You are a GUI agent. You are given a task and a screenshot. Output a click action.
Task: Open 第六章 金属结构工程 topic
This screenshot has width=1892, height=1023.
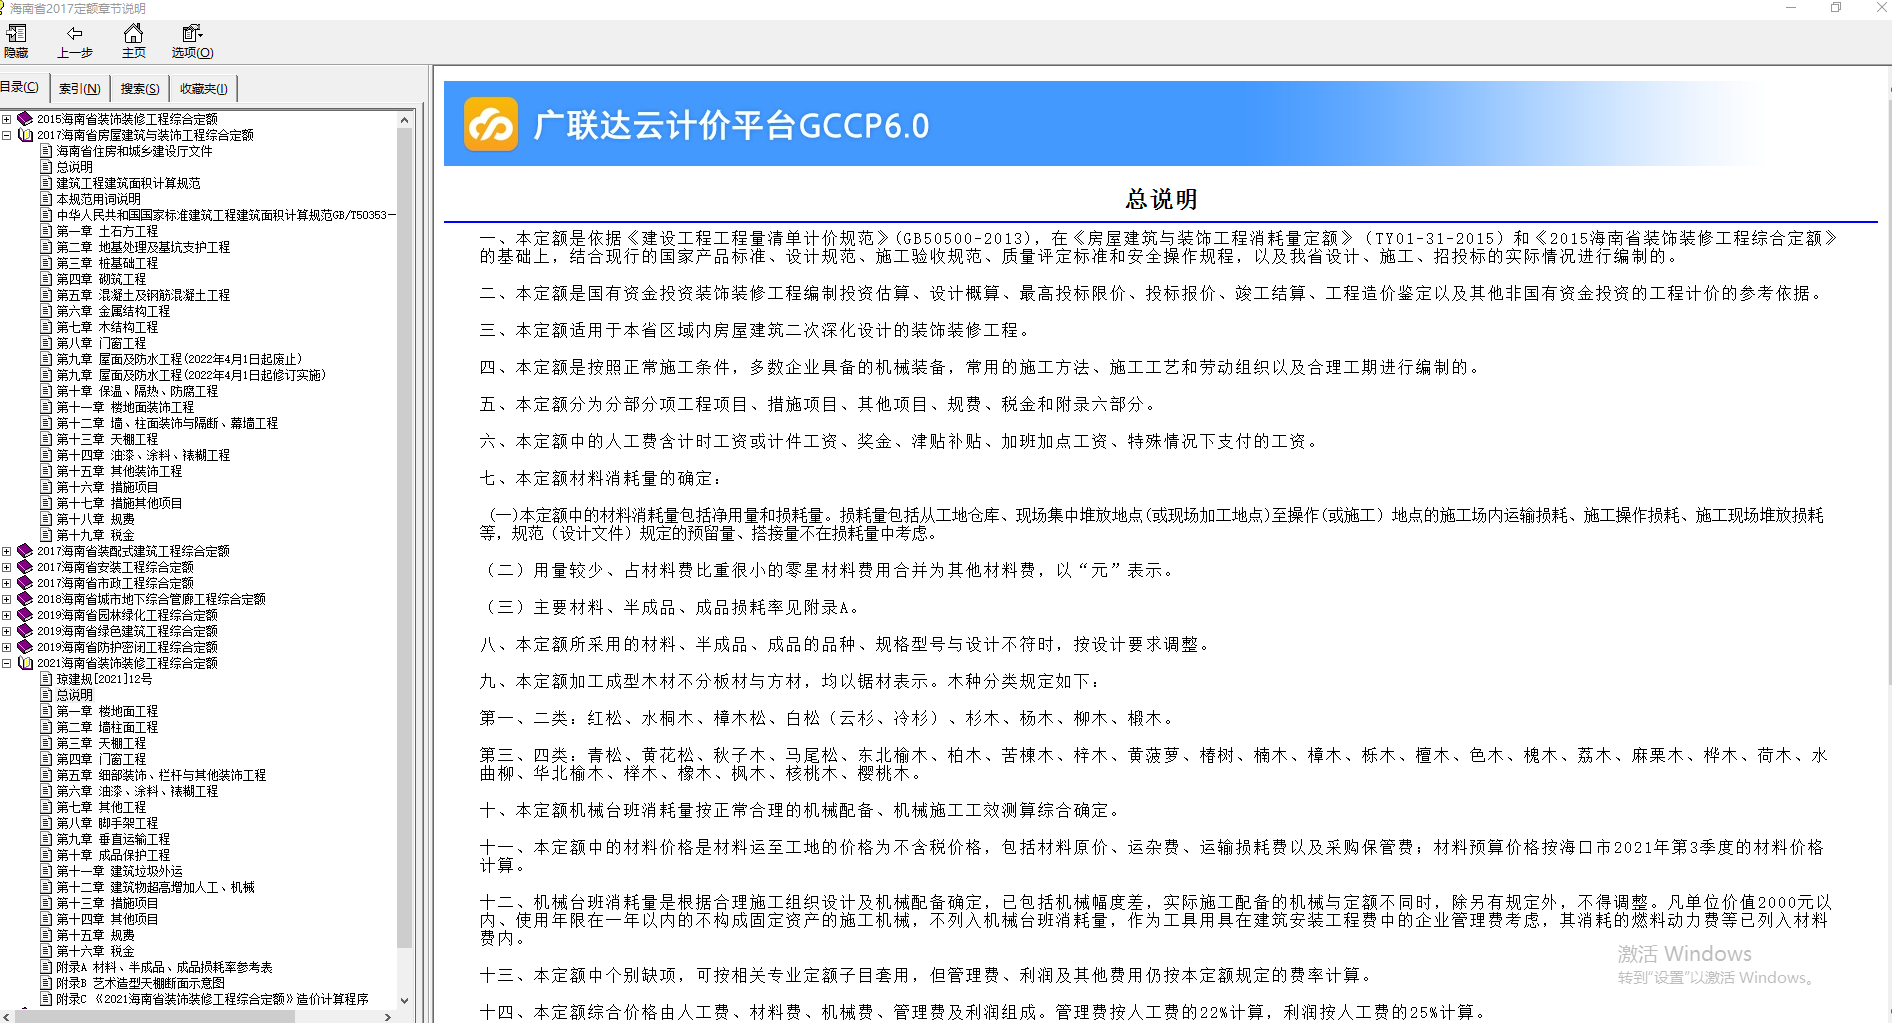pos(113,311)
